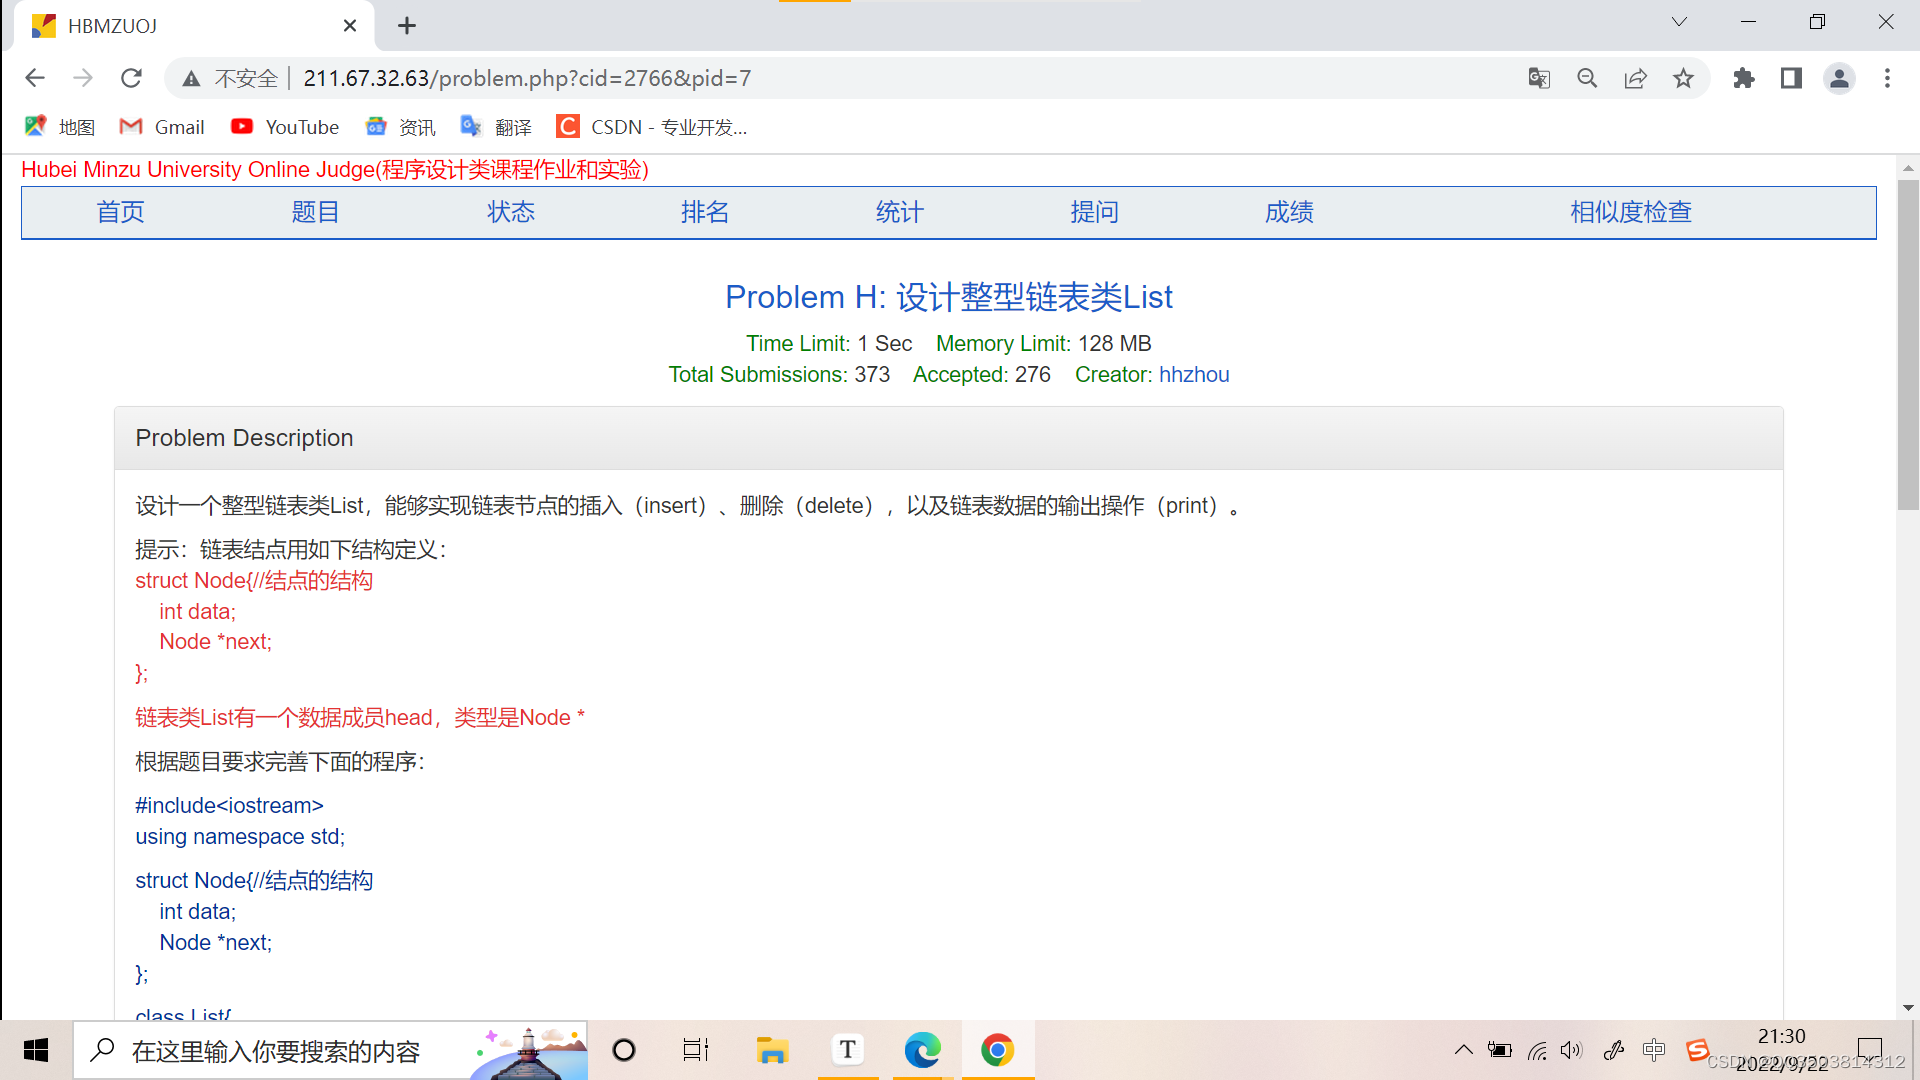This screenshot has width=1920, height=1080.
Task: Go to 首页 home menu
Action: coord(121,212)
